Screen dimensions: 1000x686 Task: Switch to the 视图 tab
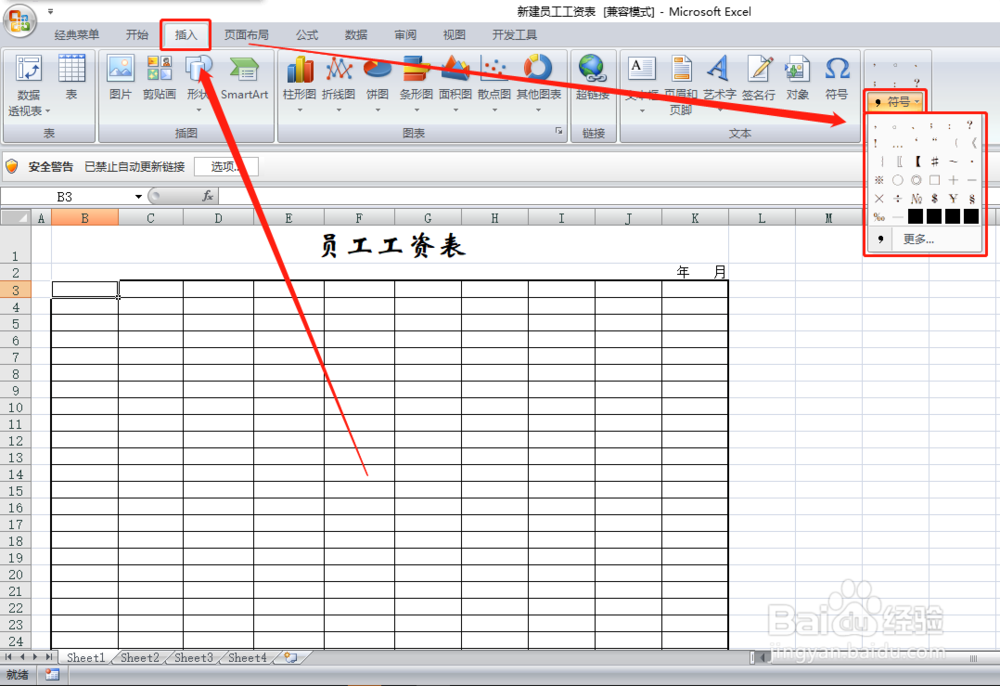point(454,35)
